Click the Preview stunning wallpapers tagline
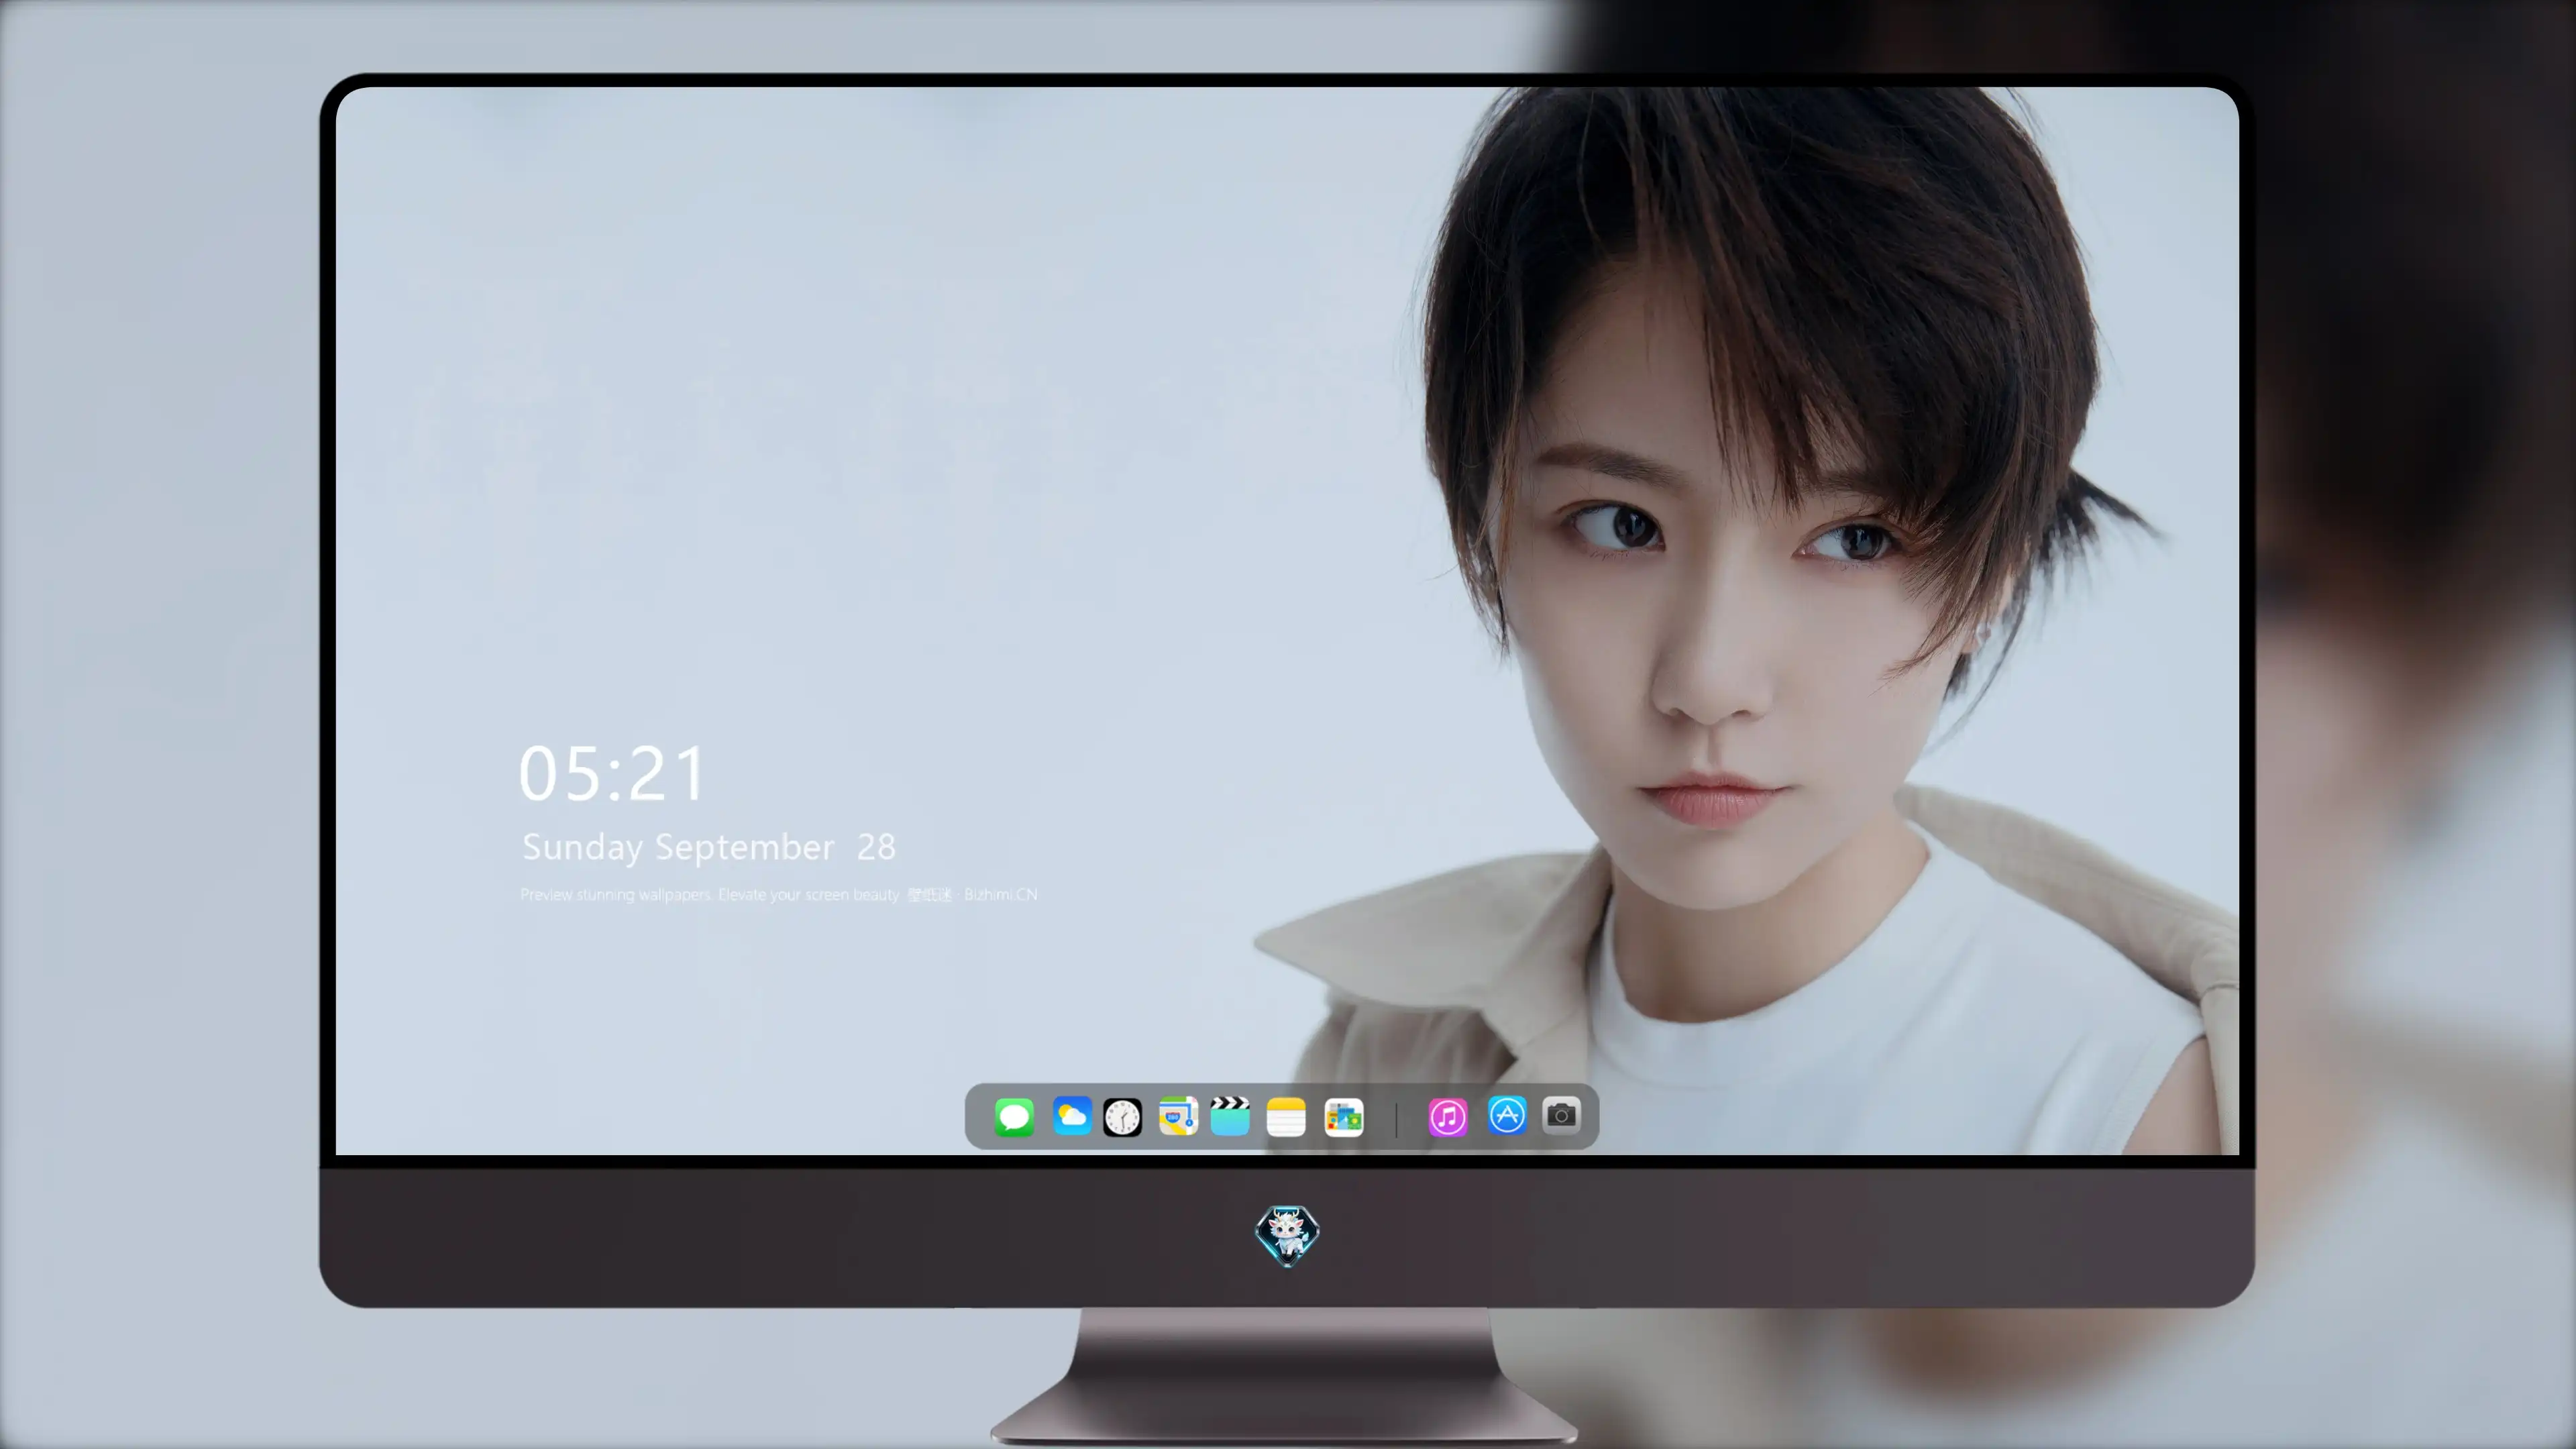This screenshot has width=2576, height=1449. click(x=778, y=894)
